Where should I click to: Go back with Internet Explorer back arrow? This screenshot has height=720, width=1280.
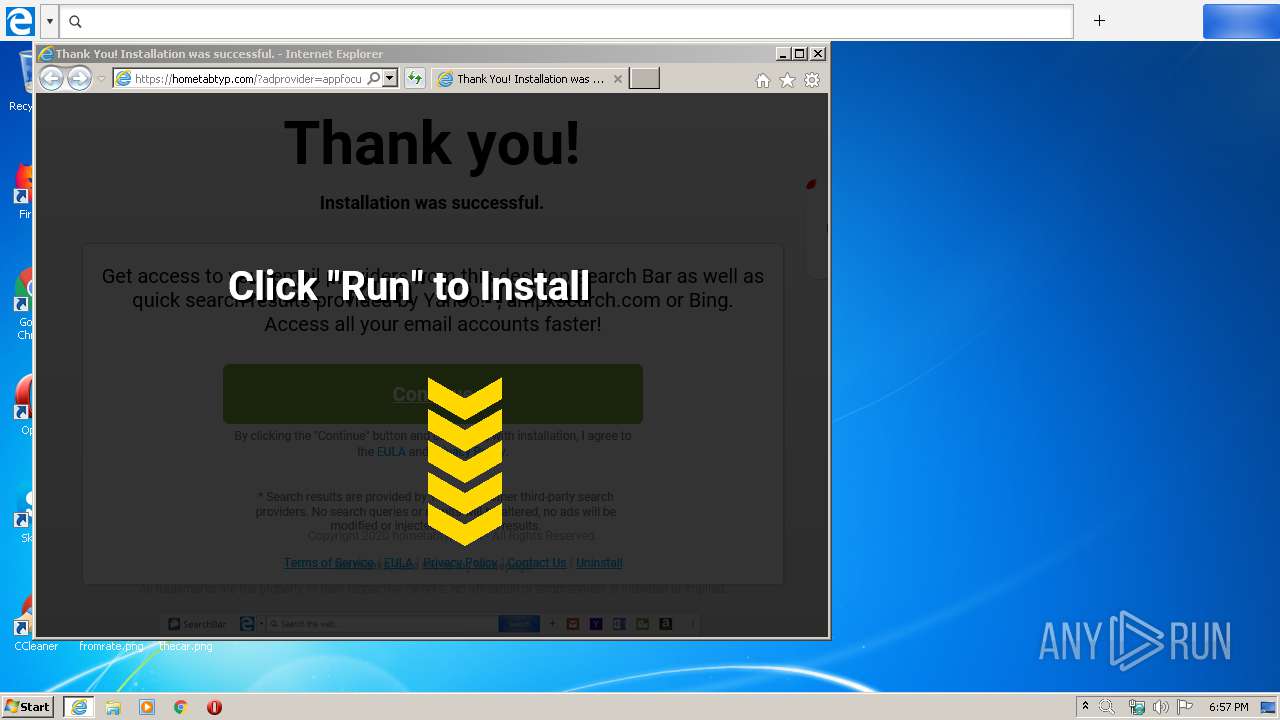[52, 78]
